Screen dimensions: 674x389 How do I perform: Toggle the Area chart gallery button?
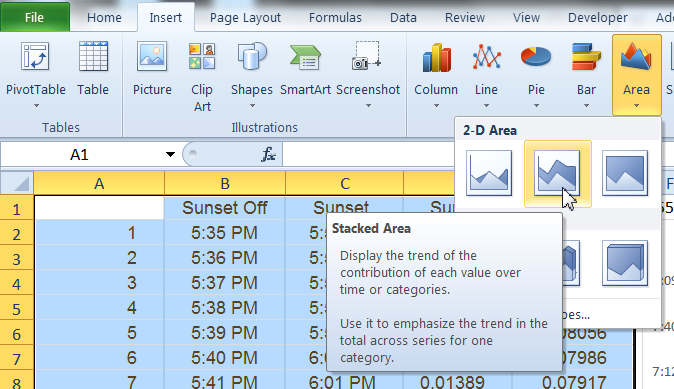point(636,75)
